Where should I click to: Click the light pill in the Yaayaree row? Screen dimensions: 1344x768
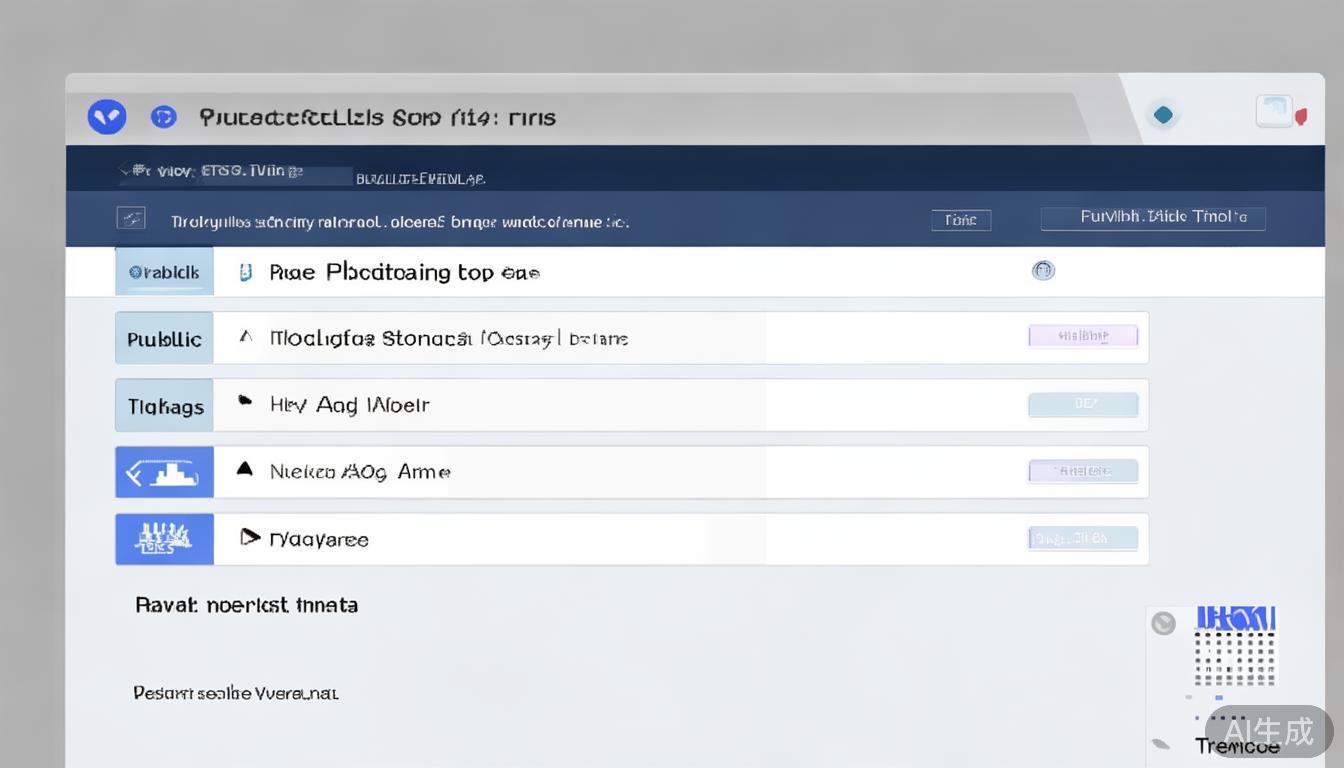pos(1083,538)
